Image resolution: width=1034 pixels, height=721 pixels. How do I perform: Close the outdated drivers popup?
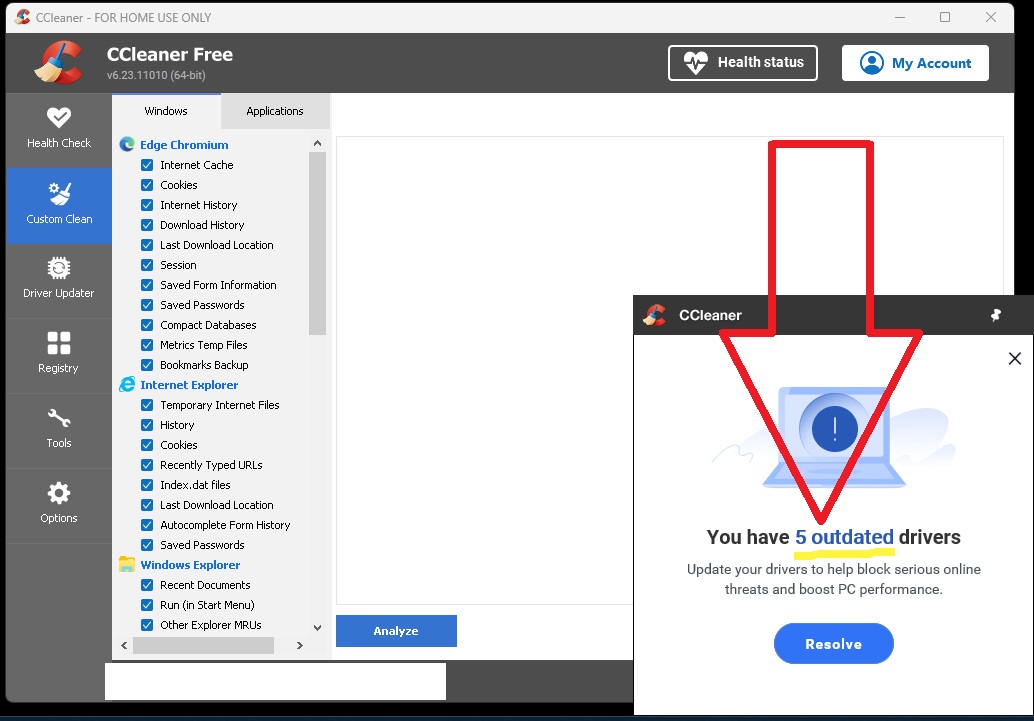click(1015, 358)
